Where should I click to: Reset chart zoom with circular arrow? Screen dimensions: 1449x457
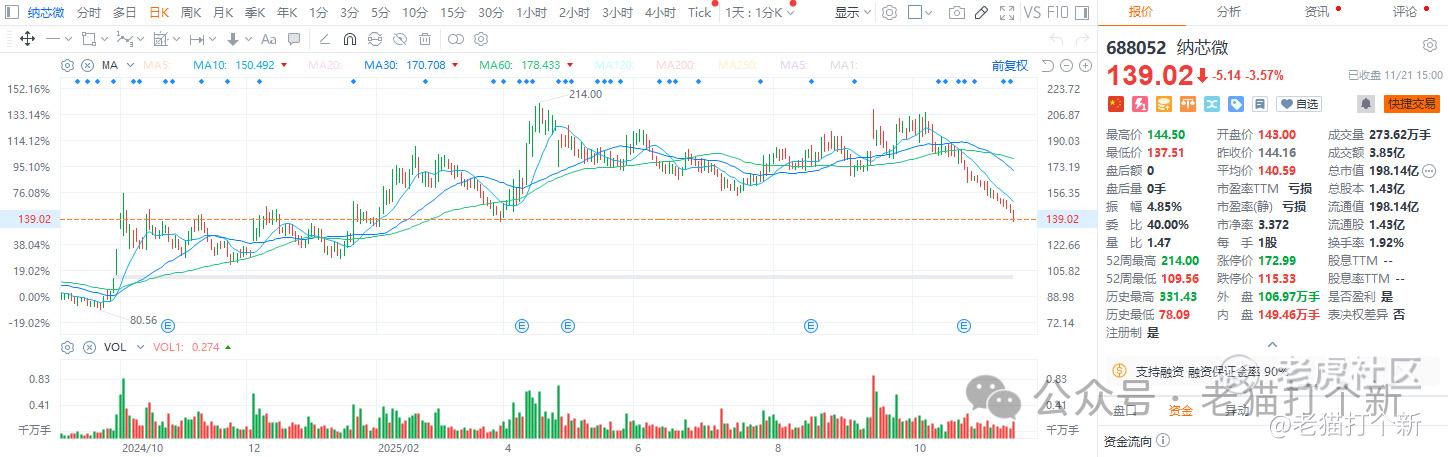[1048, 65]
